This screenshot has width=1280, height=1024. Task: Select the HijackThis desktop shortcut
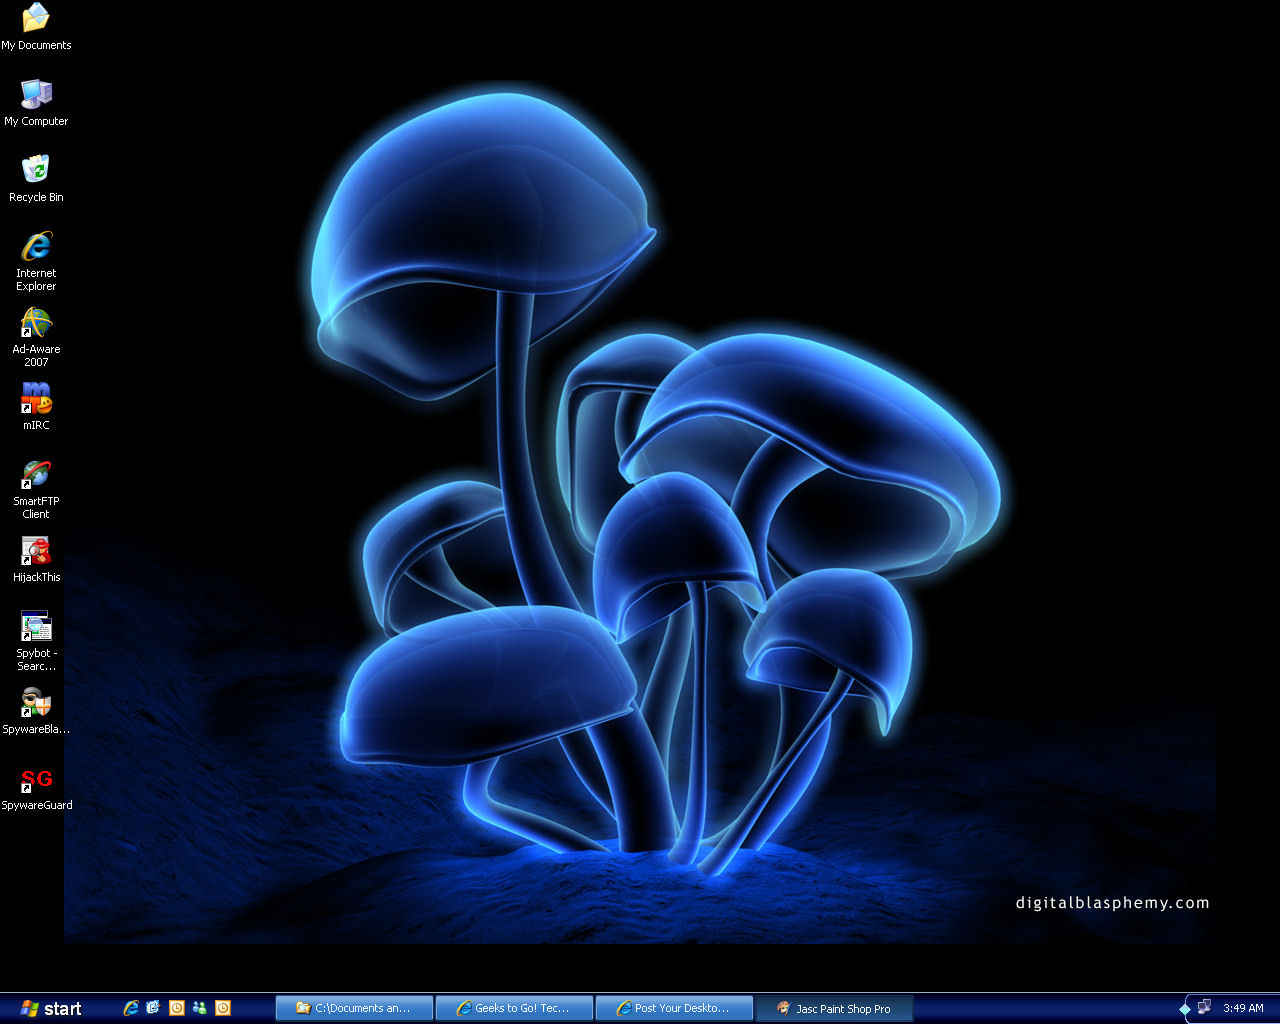[x=36, y=559]
